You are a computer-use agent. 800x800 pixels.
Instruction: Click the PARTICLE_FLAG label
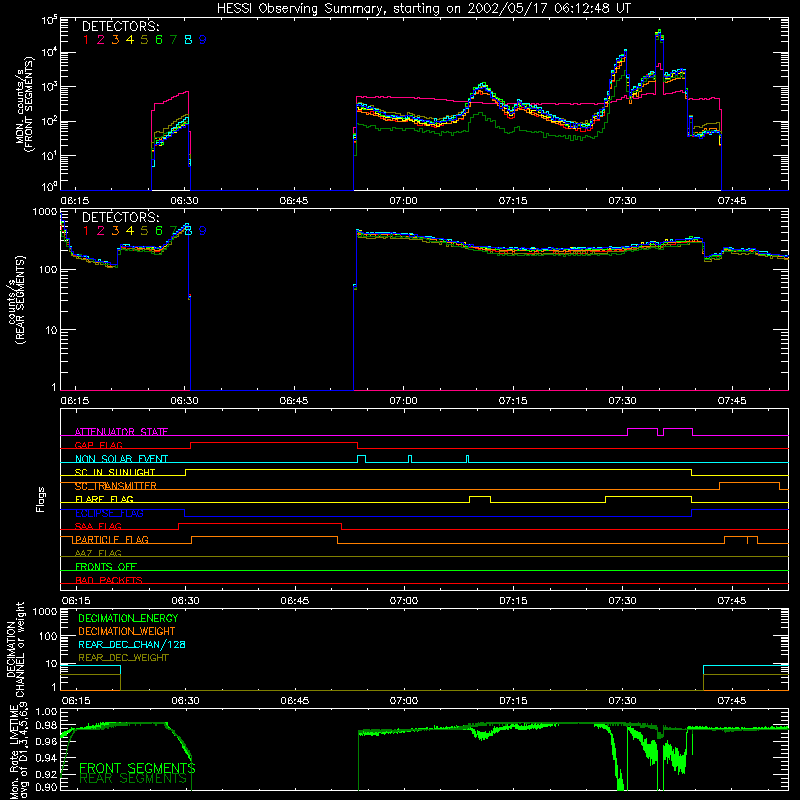point(111,539)
